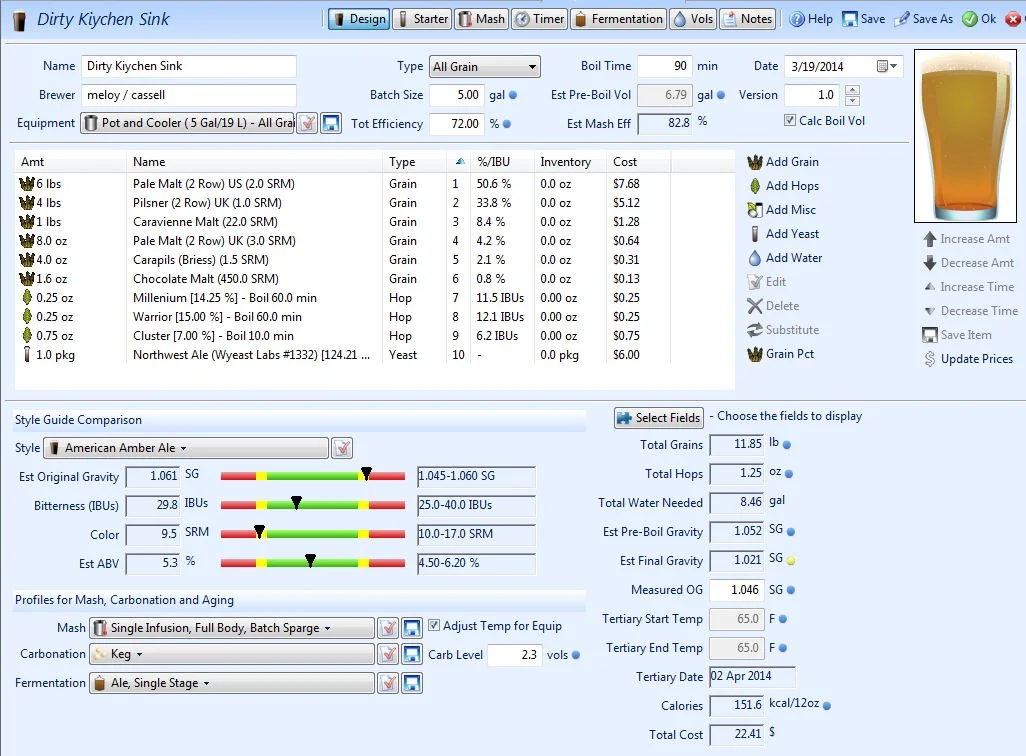Select the Northwest Ale yeast row
Viewport: 1026px width, 756px height.
[374, 355]
